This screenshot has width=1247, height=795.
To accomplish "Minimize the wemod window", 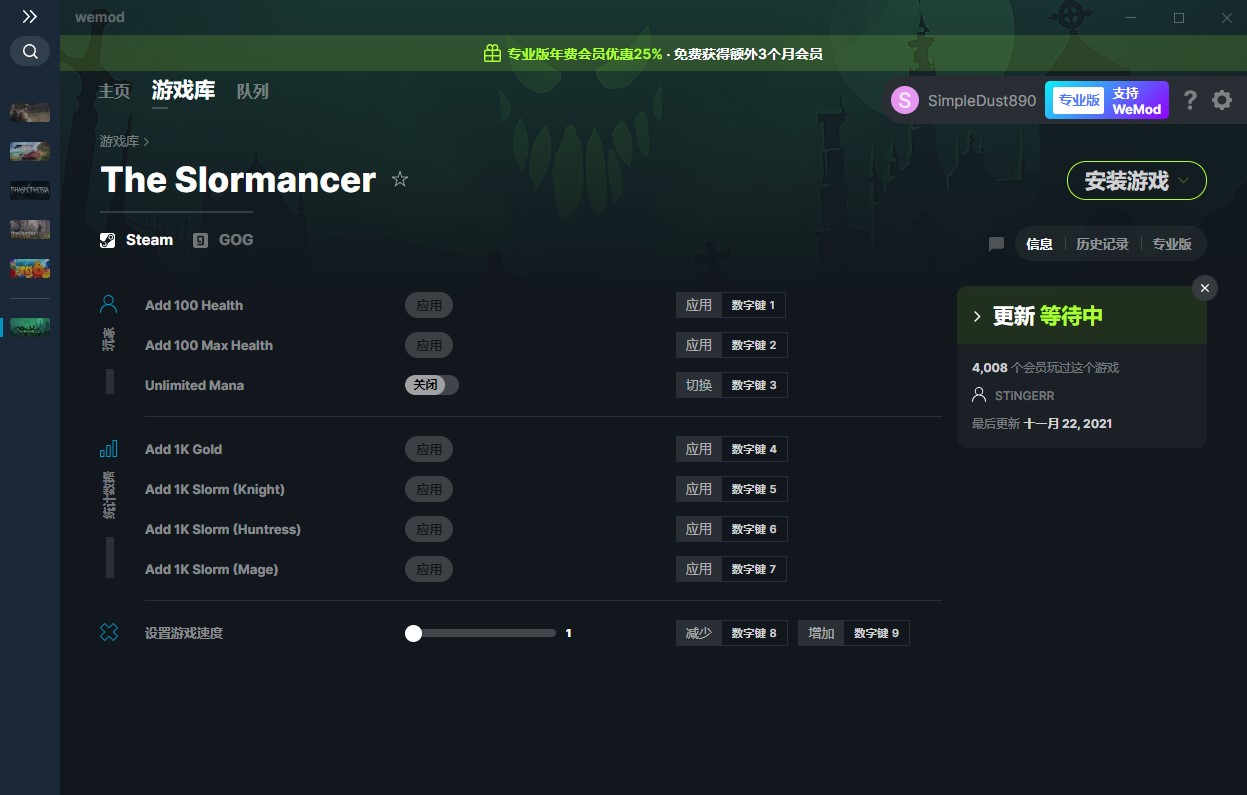I will point(1131,18).
